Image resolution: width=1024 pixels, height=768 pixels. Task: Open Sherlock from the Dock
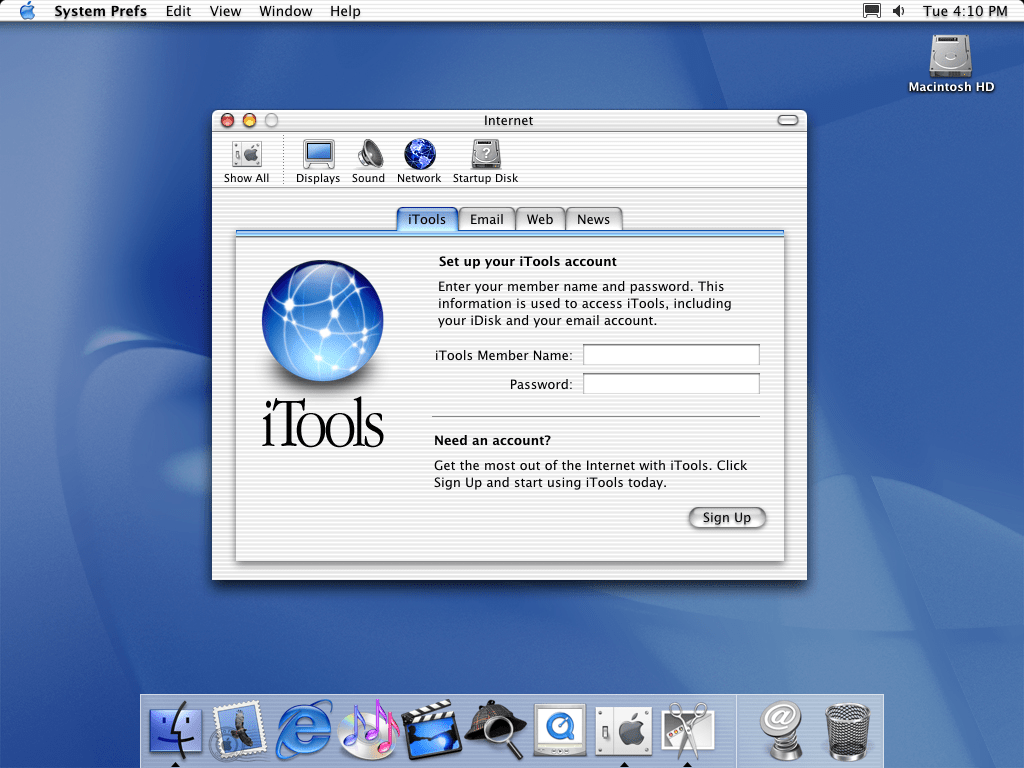point(496,729)
